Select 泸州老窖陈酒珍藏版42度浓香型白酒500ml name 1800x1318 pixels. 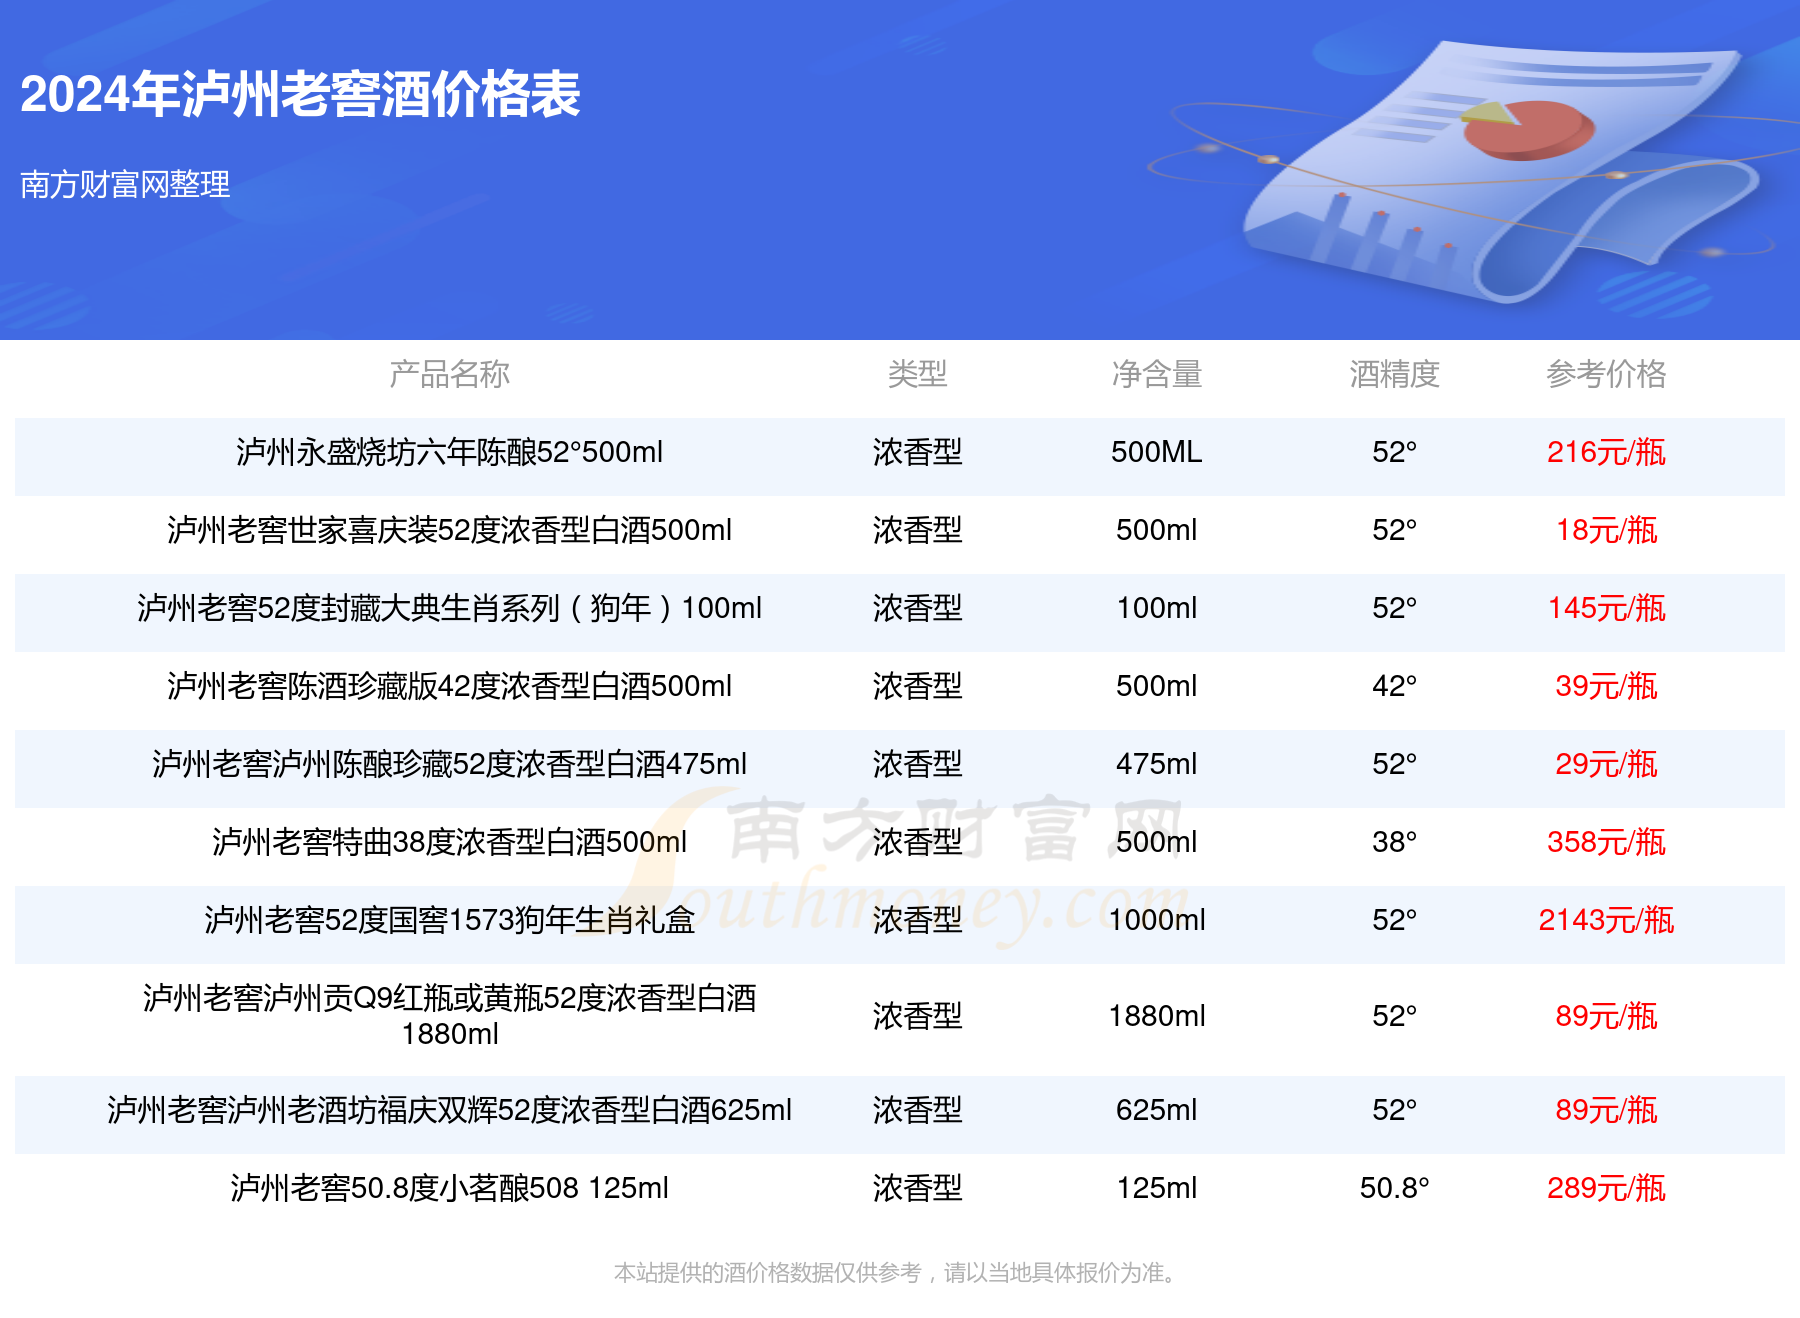449,686
